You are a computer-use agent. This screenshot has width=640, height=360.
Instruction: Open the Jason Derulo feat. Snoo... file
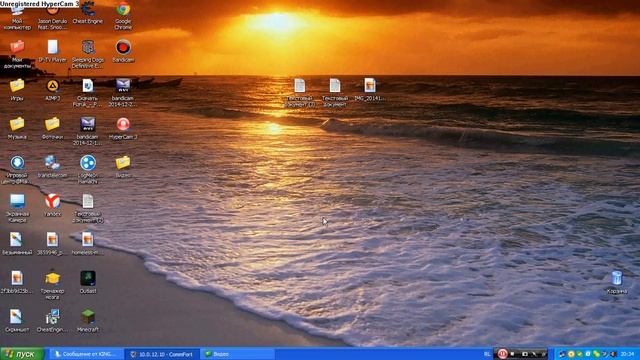point(52,18)
